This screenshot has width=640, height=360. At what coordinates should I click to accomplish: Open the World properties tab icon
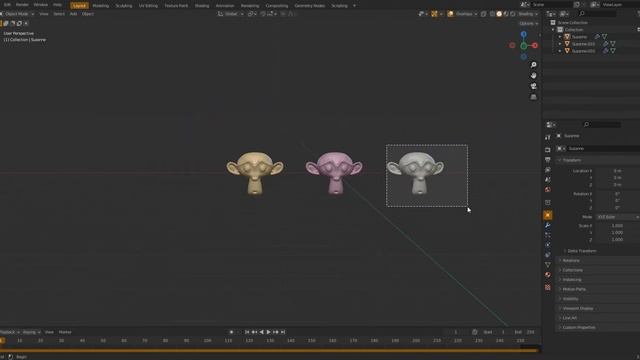coord(548,189)
